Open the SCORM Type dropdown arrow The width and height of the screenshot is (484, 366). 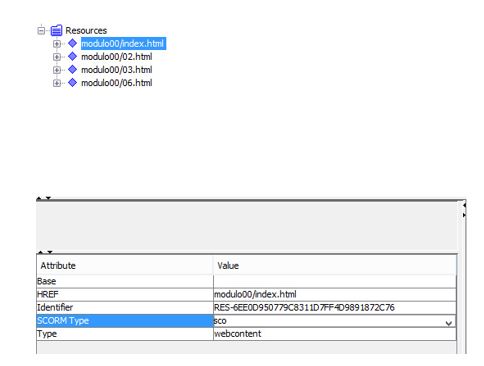[x=449, y=323]
